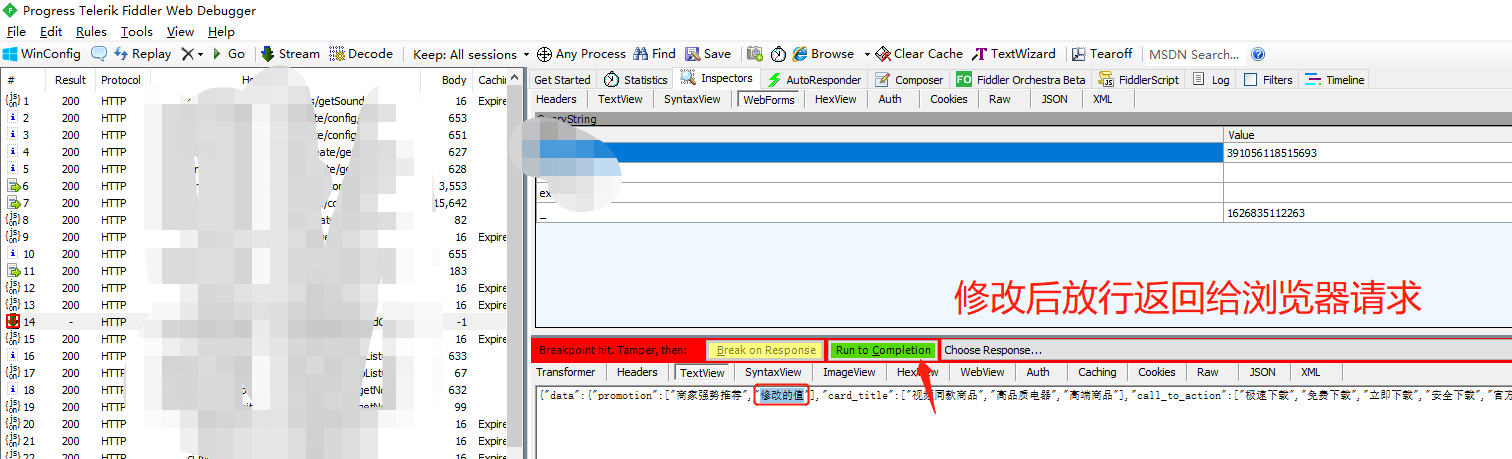1512x459 pixels.
Task: Click value 391056118515693 cell
Action: click(1367, 153)
